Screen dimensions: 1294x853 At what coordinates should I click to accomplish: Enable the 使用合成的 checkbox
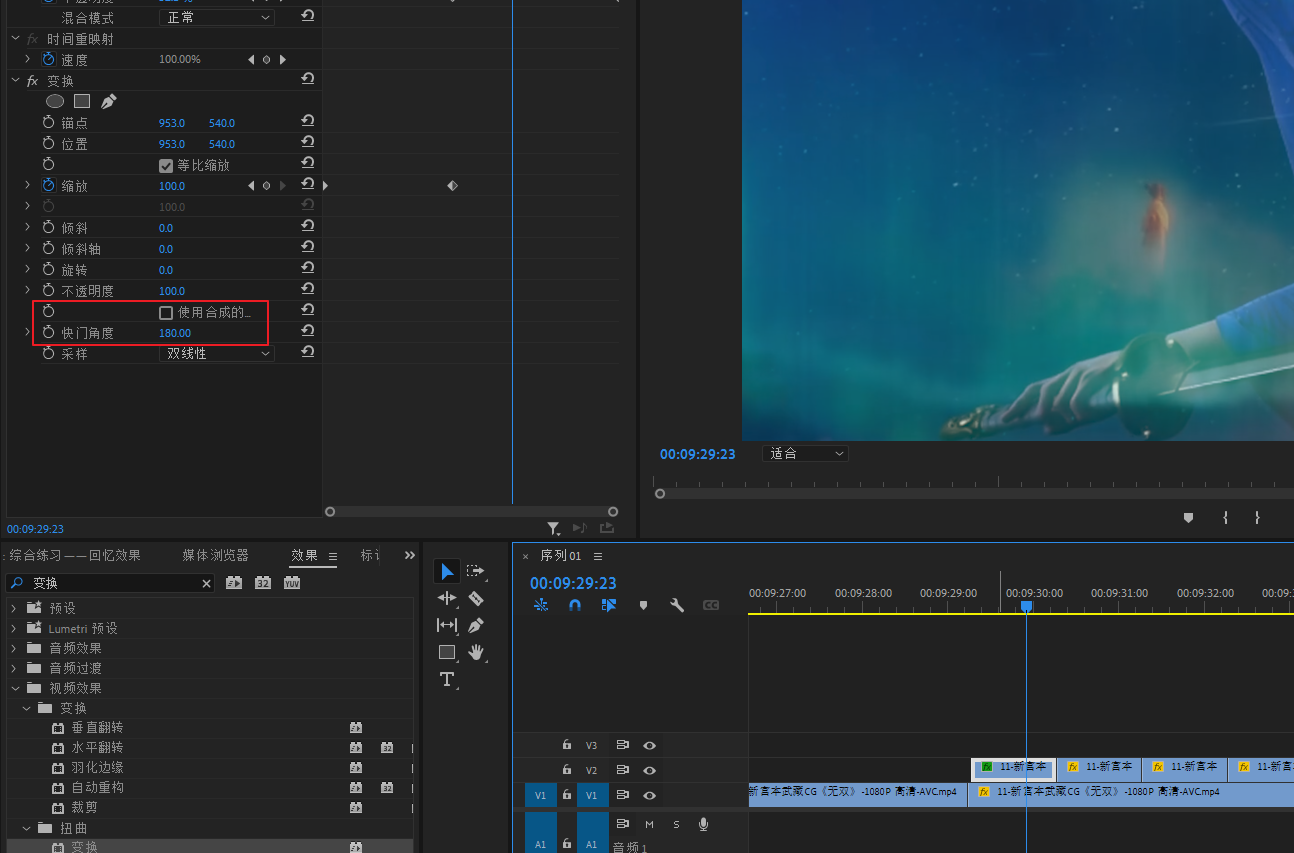166,313
